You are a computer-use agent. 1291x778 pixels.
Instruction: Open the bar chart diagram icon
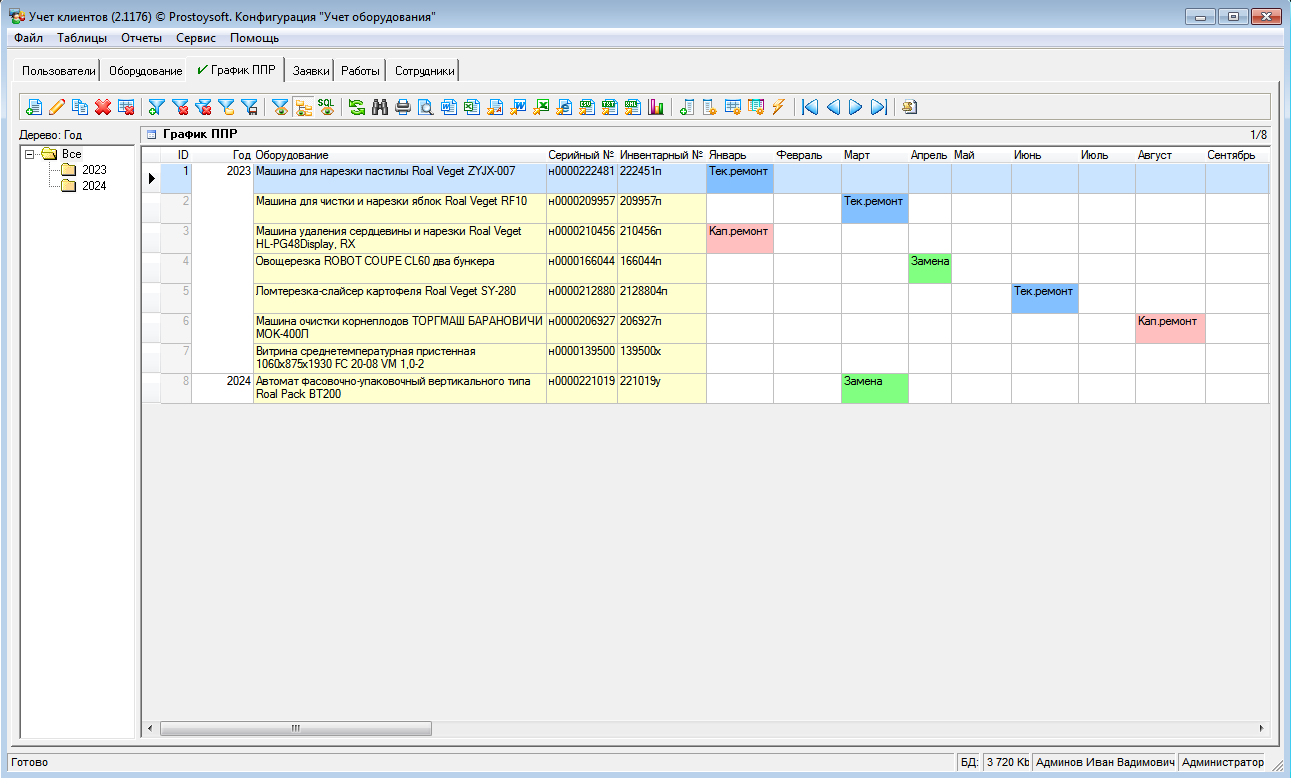655,107
